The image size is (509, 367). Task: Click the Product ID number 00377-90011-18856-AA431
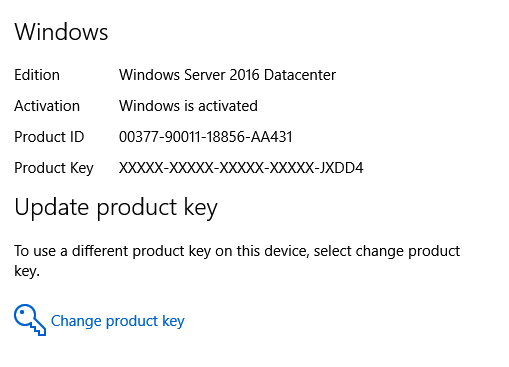(206, 137)
